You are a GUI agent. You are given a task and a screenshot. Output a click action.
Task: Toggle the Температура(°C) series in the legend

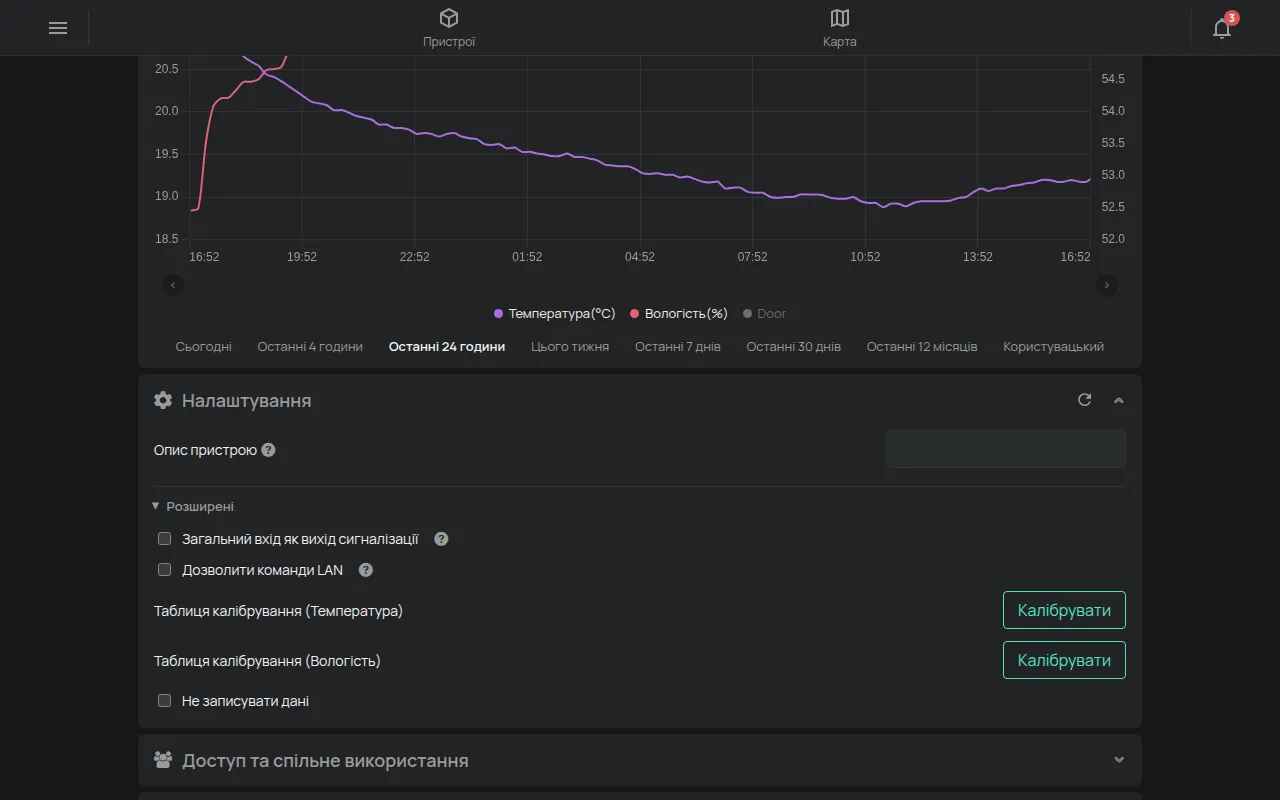coord(555,314)
